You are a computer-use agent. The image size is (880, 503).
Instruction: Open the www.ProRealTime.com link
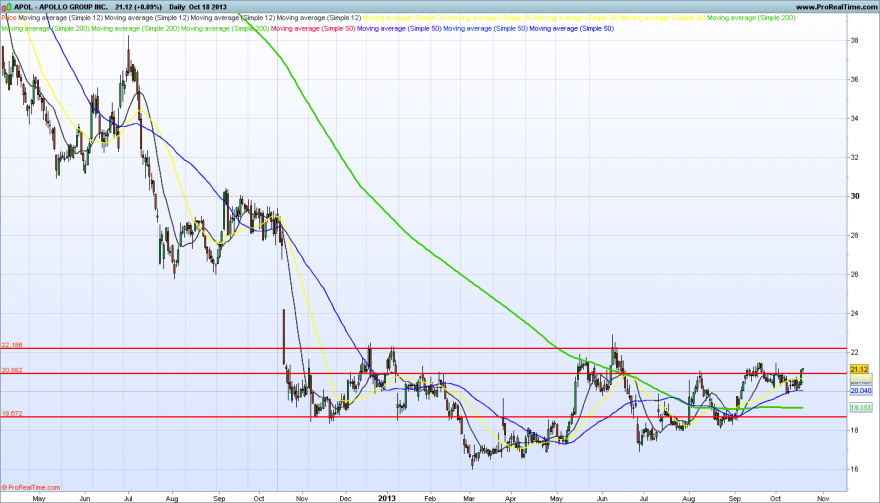coord(837,7)
